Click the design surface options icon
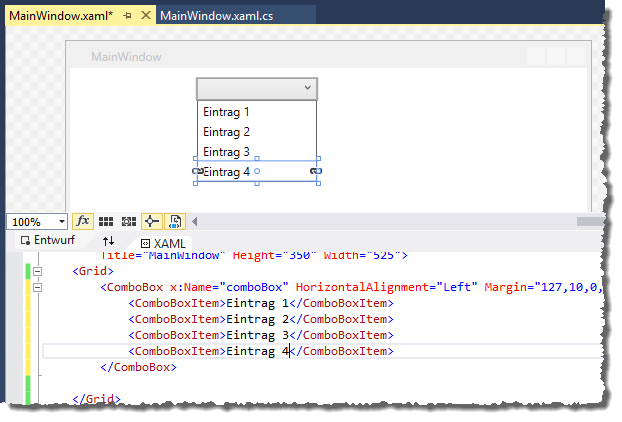Viewport: 622px width, 422px height. [x=175, y=221]
